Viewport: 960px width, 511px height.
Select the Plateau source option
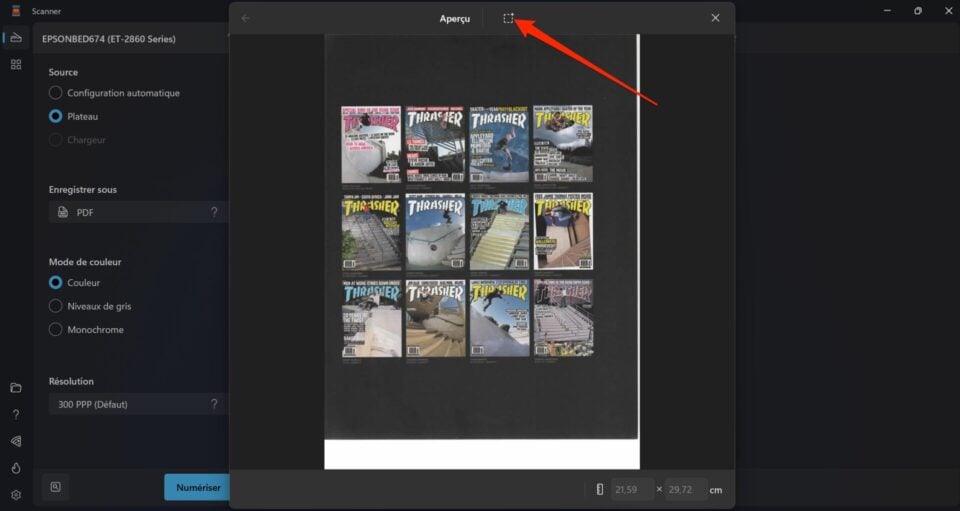point(56,116)
